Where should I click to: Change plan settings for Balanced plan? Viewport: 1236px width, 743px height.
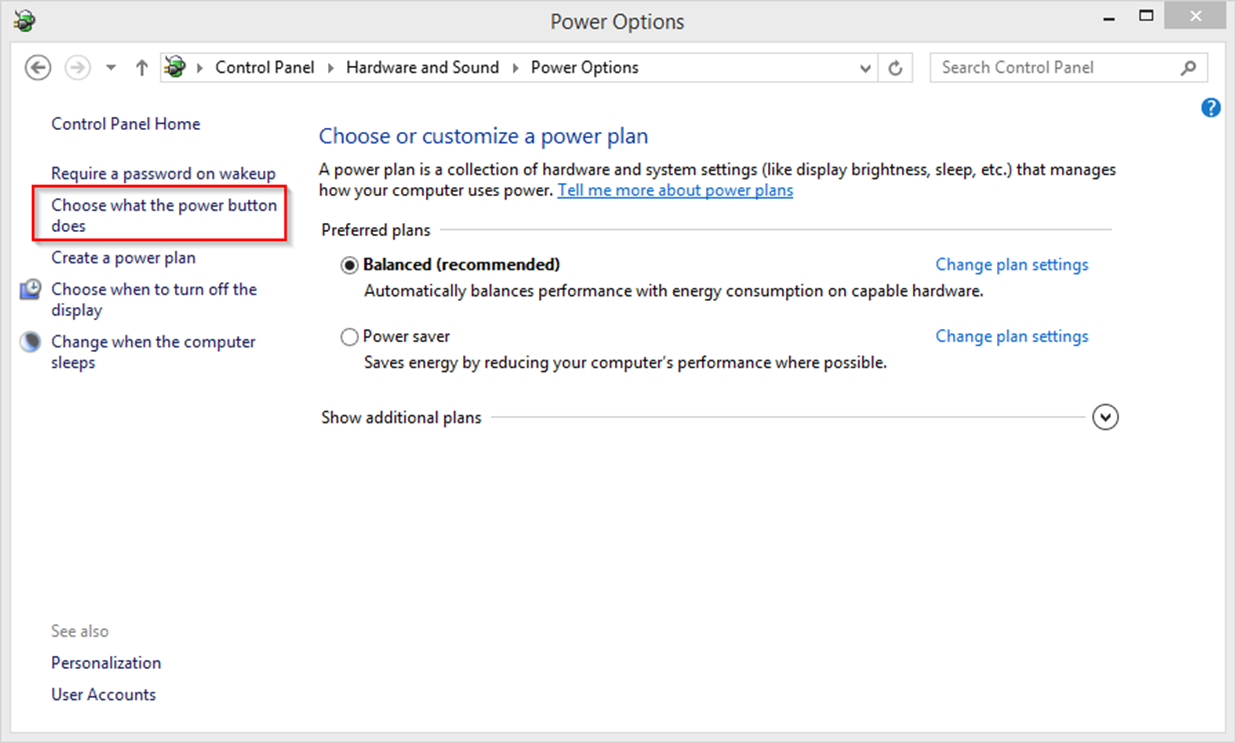point(1012,265)
